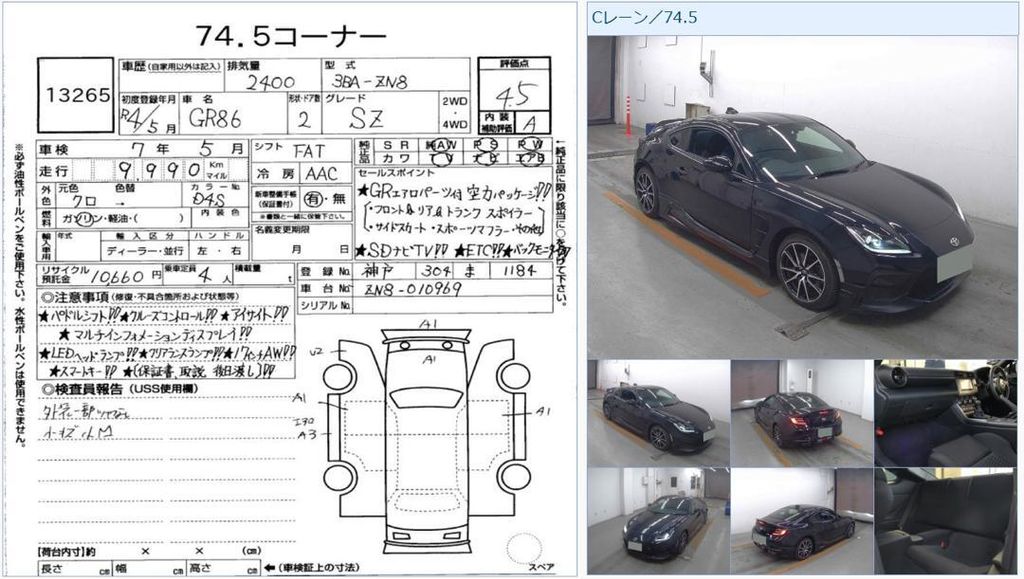Click the 評価点 label
The width and height of the screenshot is (1024, 579).
pos(515,64)
